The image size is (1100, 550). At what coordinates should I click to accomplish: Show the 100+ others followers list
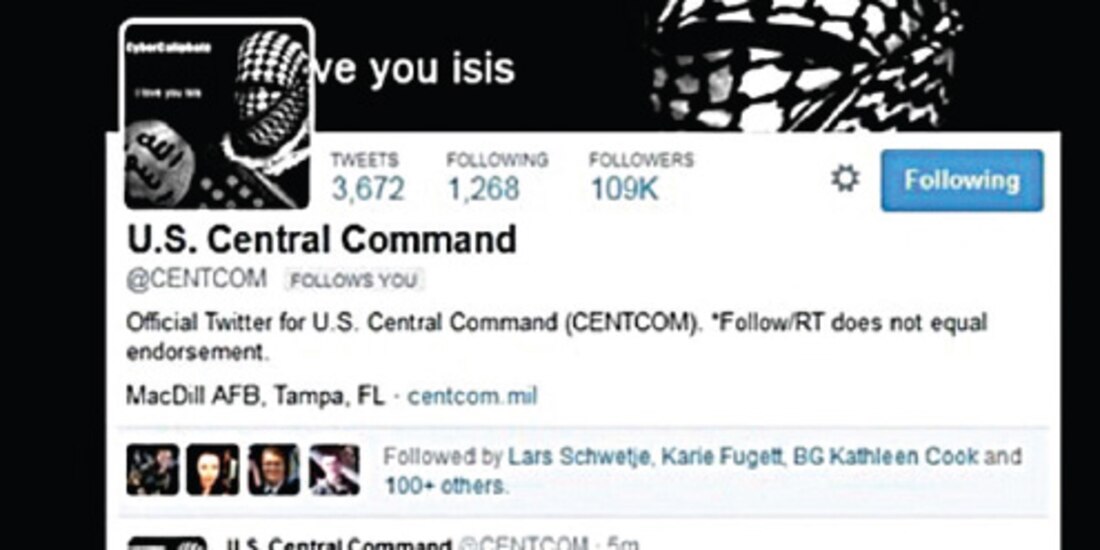pyautogui.click(x=444, y=485)
